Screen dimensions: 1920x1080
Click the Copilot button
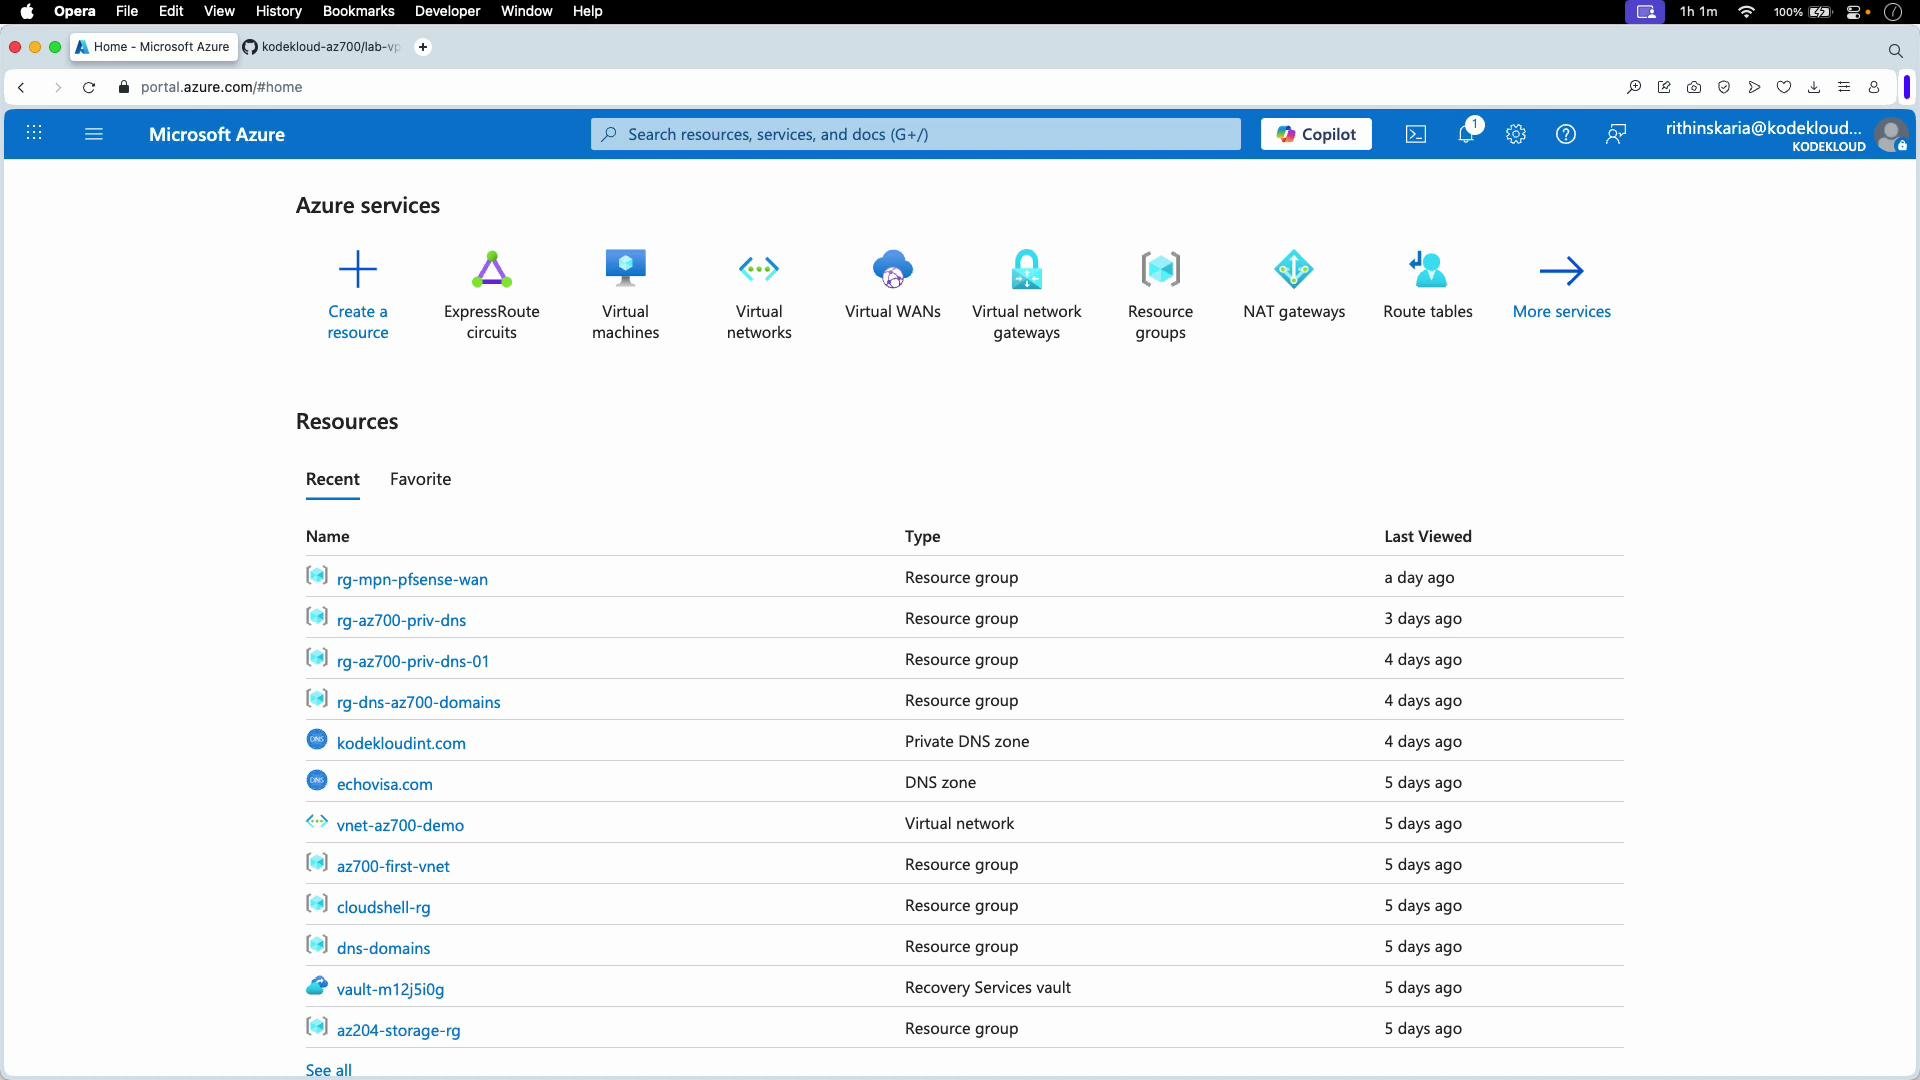click(x=1316, y=134)
